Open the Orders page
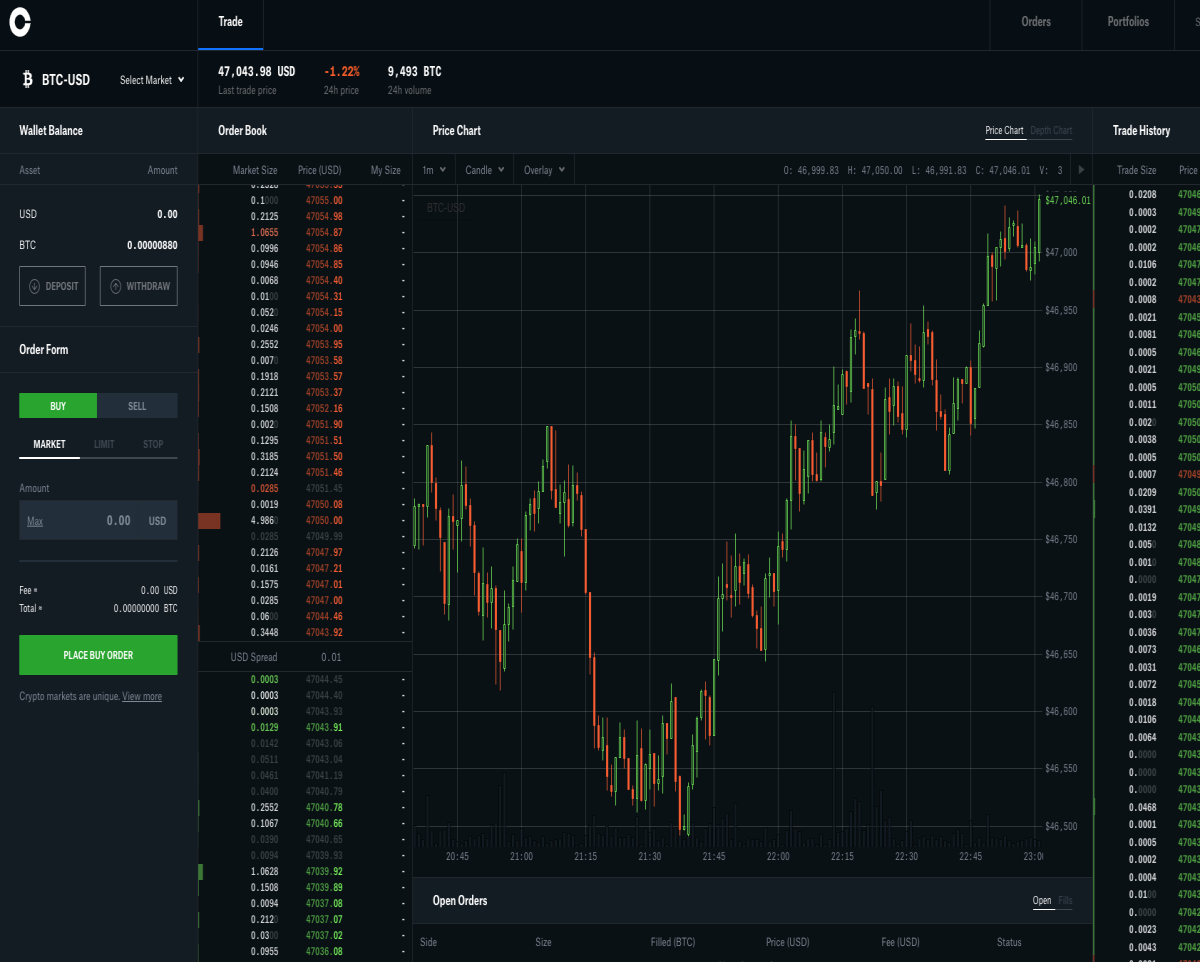This screenshot has height=962, width=1200. click(x=1036, y=22)
